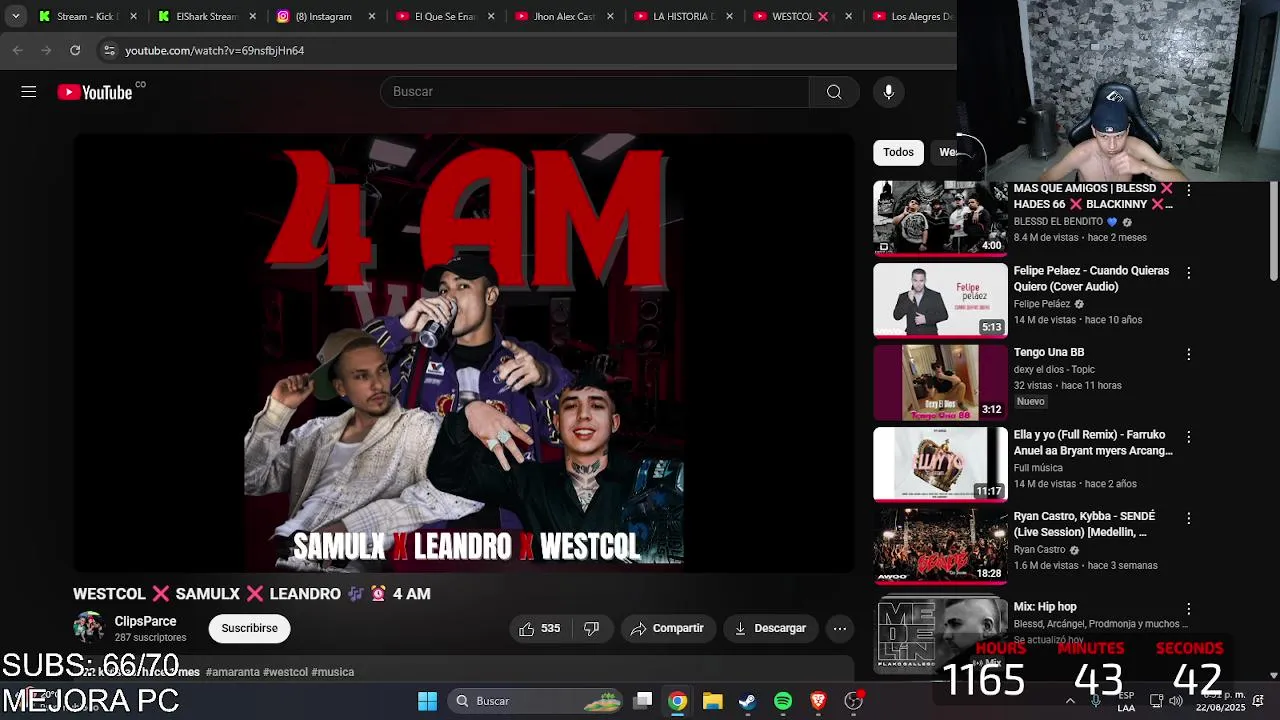Open notifications bell in system tray
The height and width of the screenshot is (720, 1280).
[x=1258, y=701]
